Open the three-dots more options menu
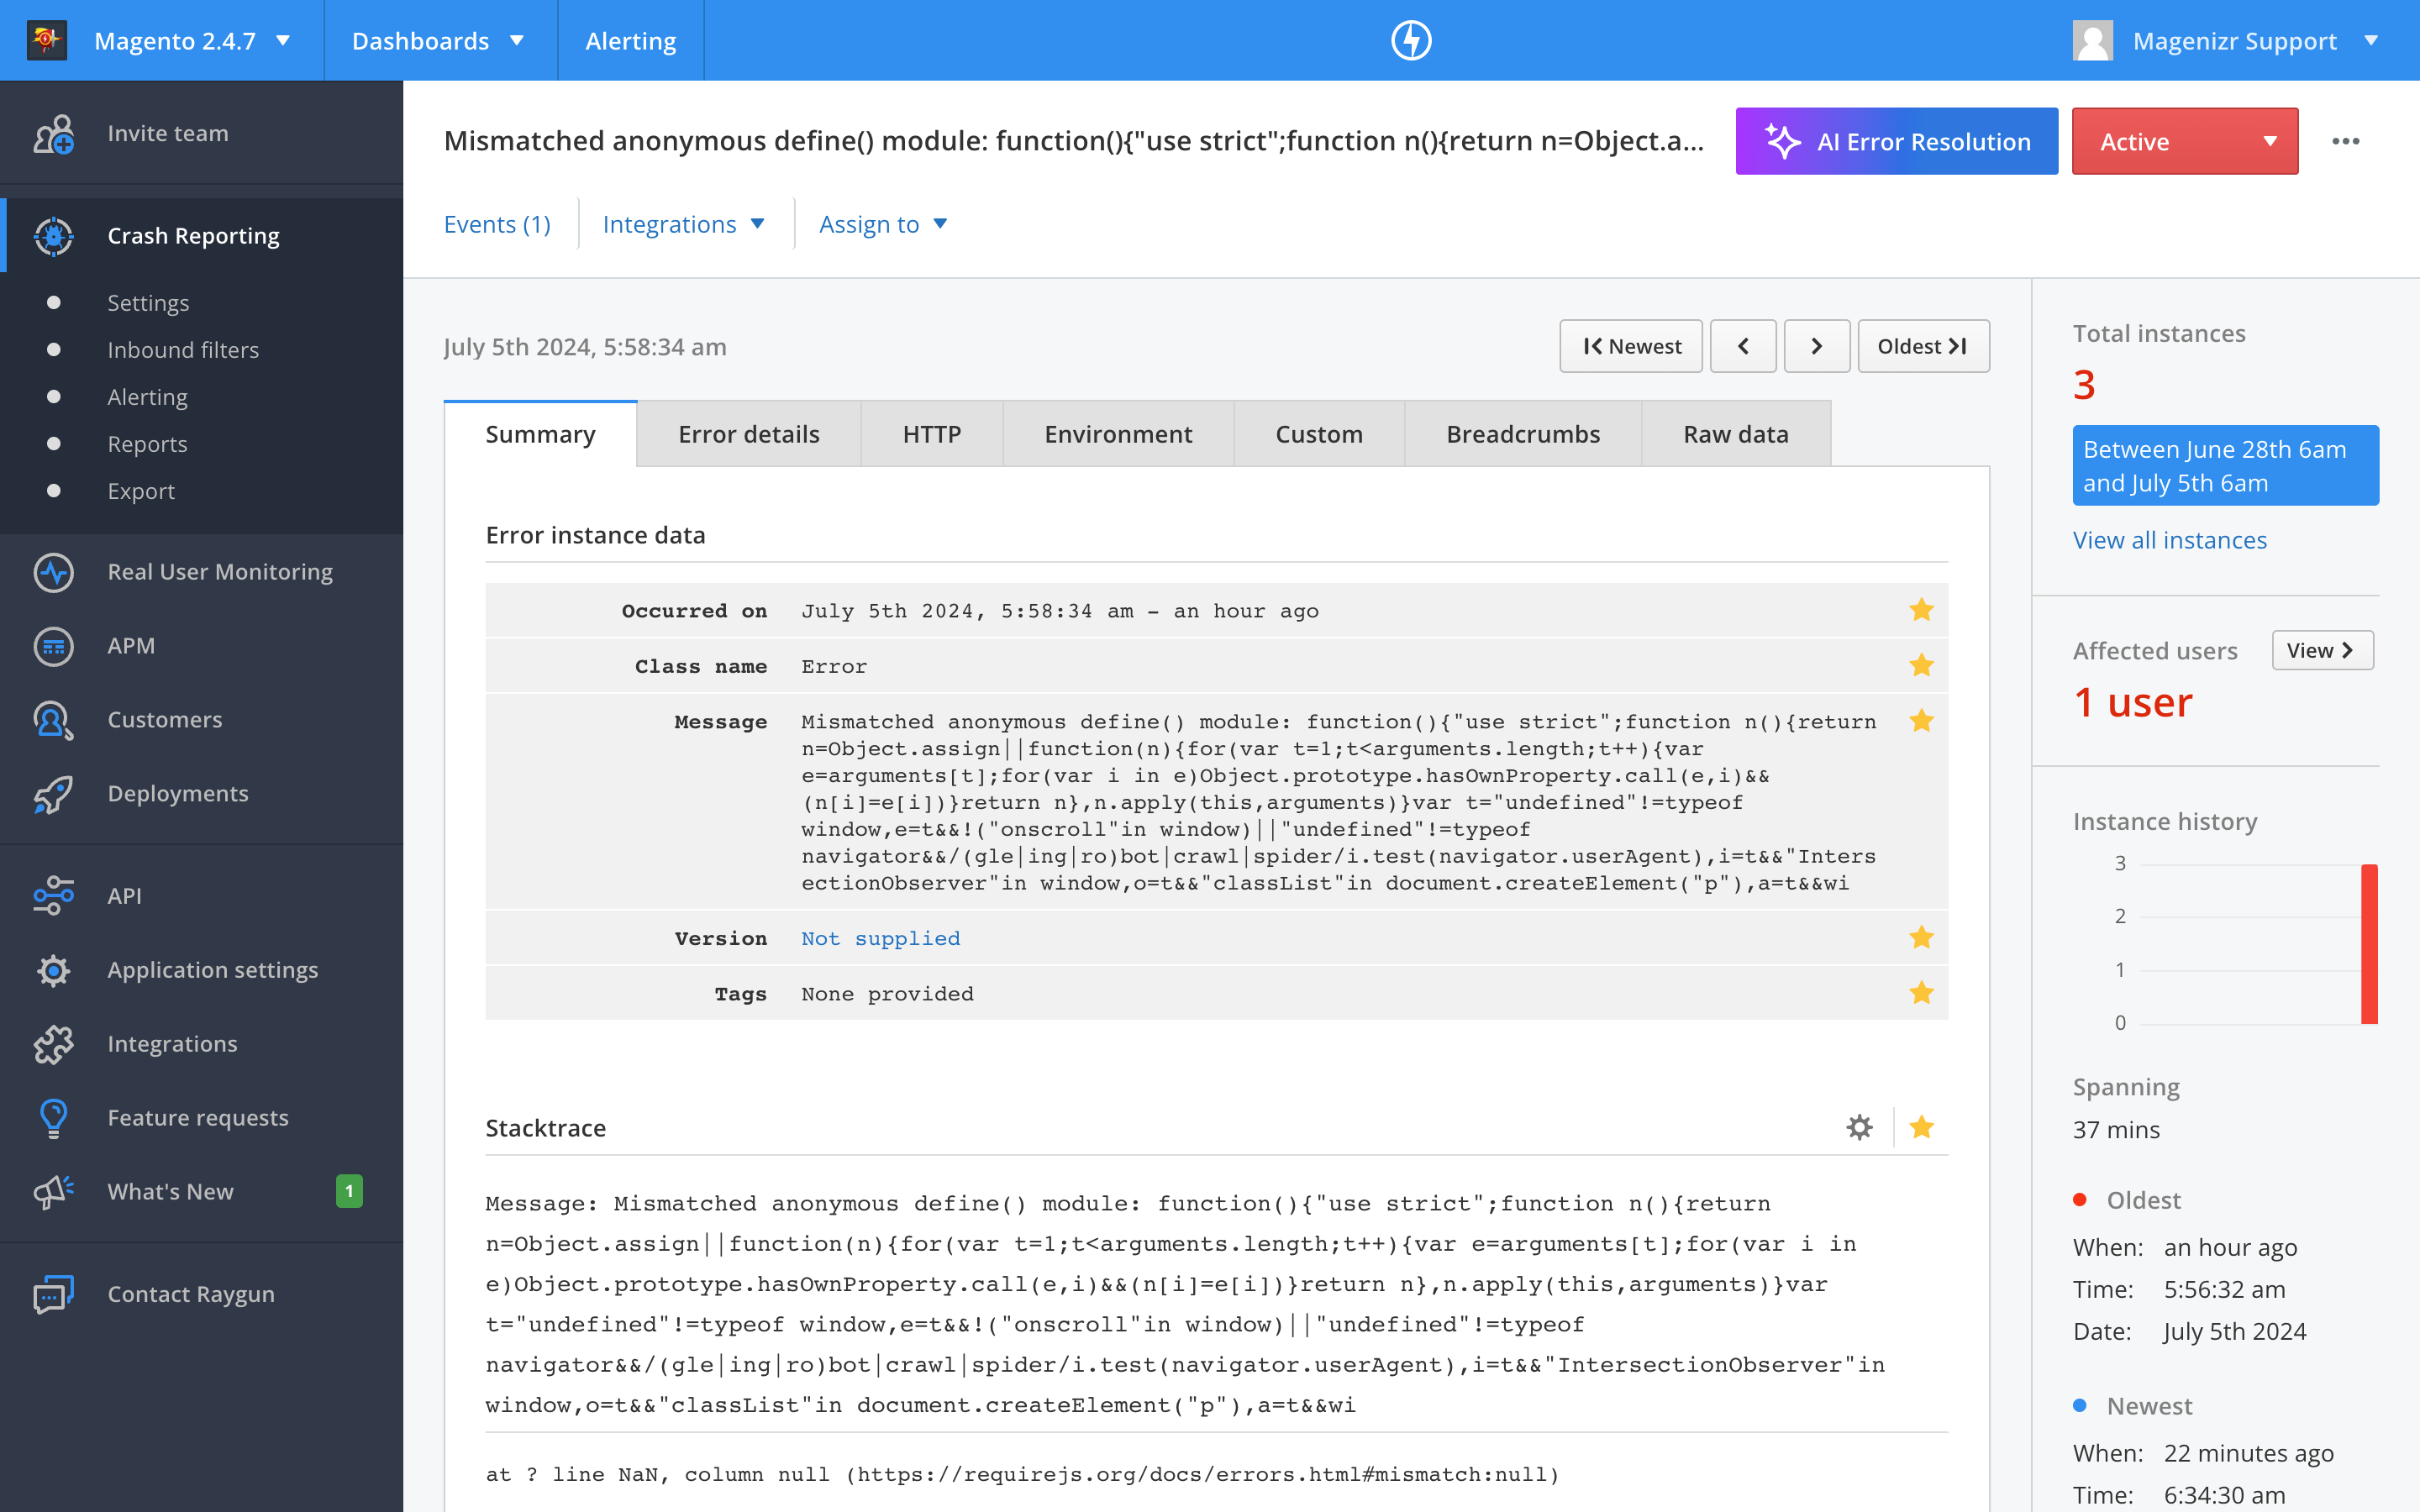This screenshot has height=1512, width=2420. point(2345,142)
